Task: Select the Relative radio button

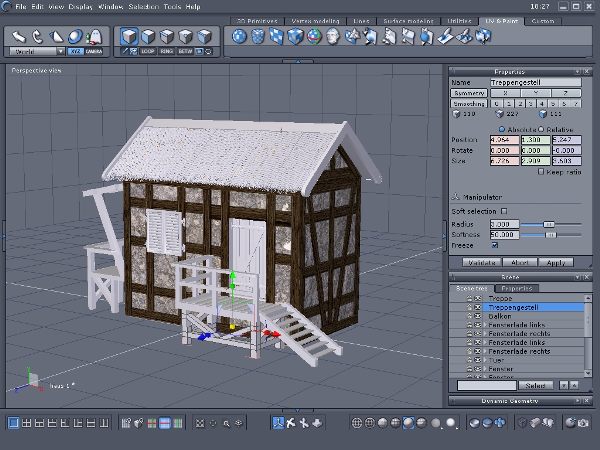Action: (x=541, y=129)
